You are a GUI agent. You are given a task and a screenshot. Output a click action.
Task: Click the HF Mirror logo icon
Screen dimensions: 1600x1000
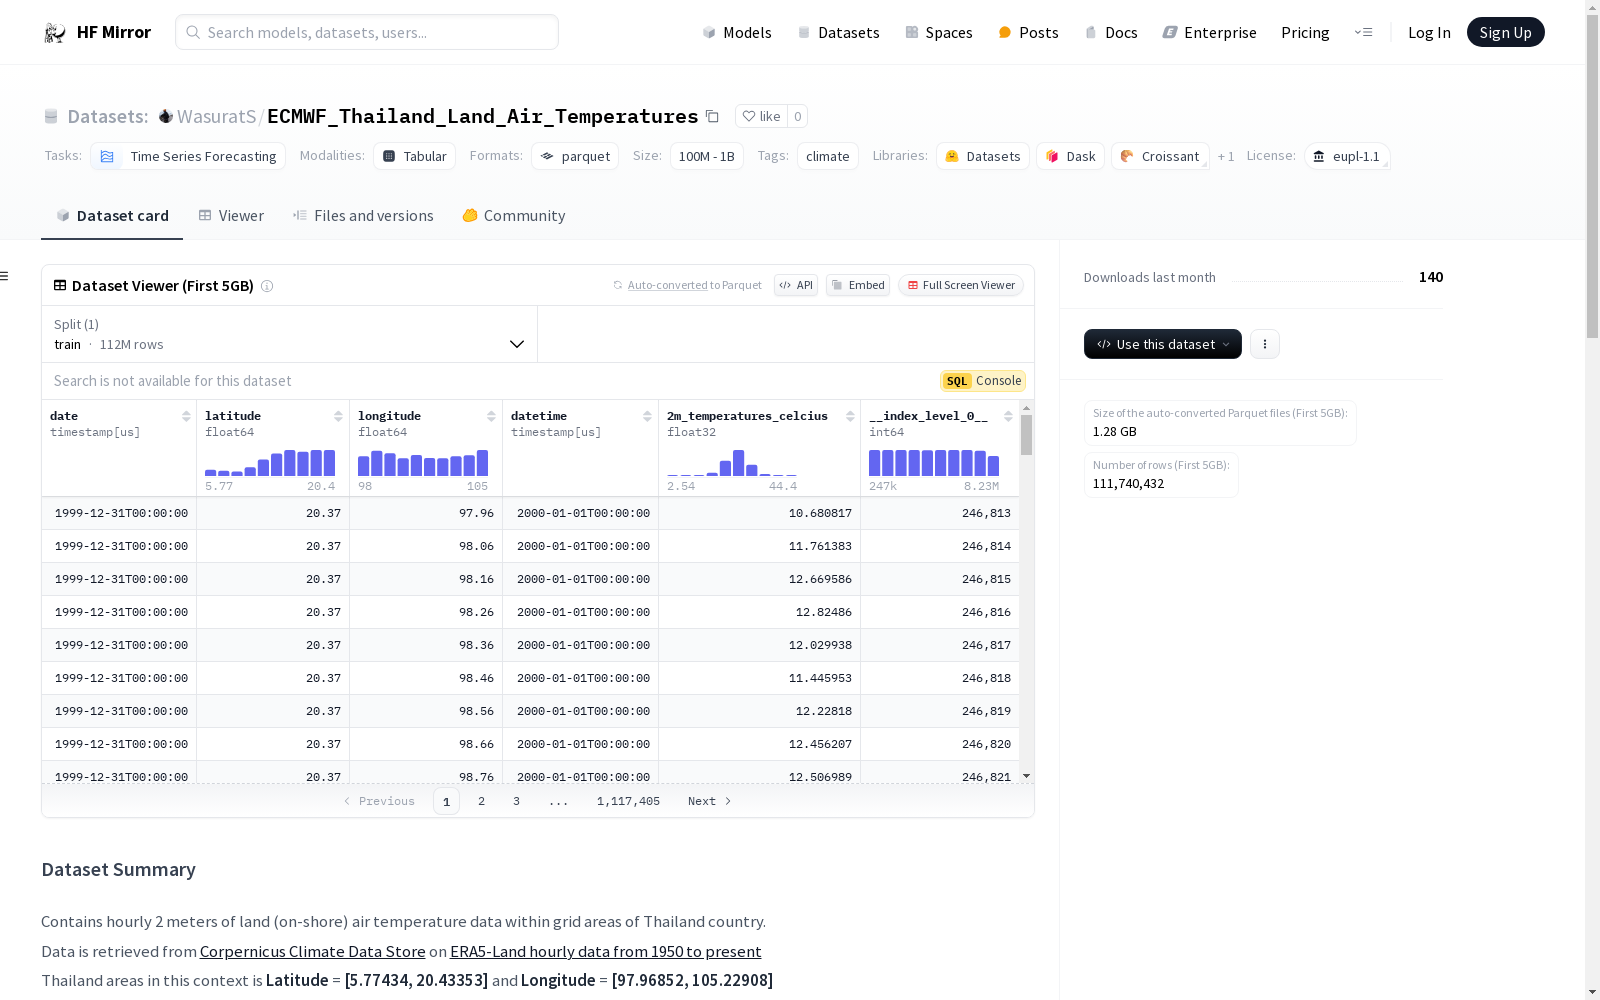[55, 33]
